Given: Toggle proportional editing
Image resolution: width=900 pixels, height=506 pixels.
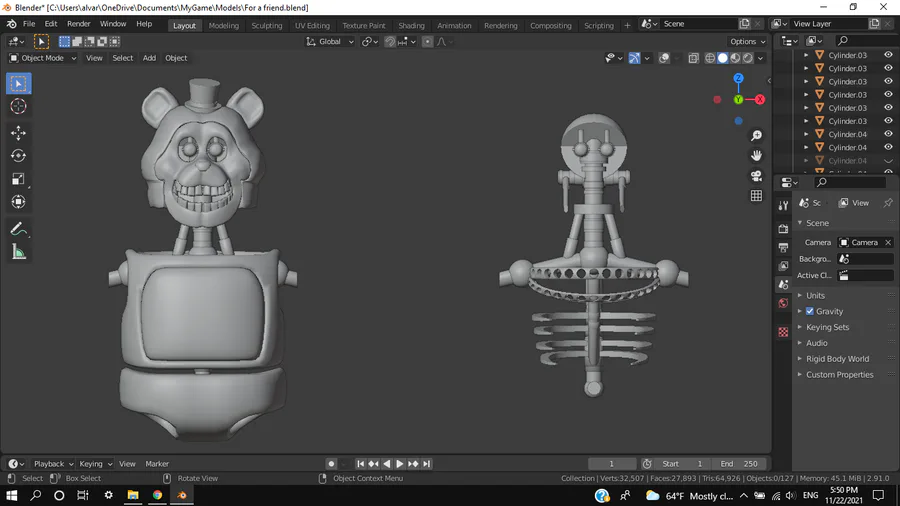Looking at the screenshot, I should [x=427, y=41].
